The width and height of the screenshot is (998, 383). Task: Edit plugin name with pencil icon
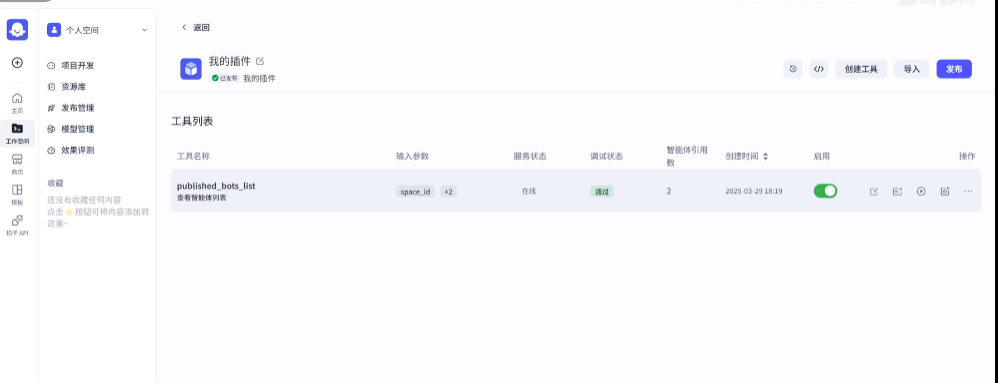pyautogui.click(x=260, y=62)
